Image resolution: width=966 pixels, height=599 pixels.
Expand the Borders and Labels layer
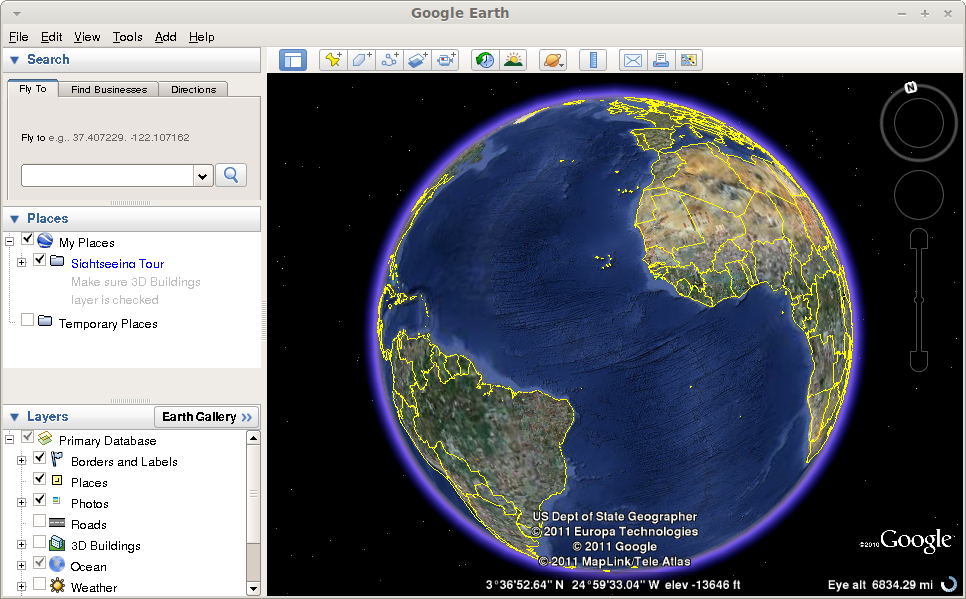[22, 460]
